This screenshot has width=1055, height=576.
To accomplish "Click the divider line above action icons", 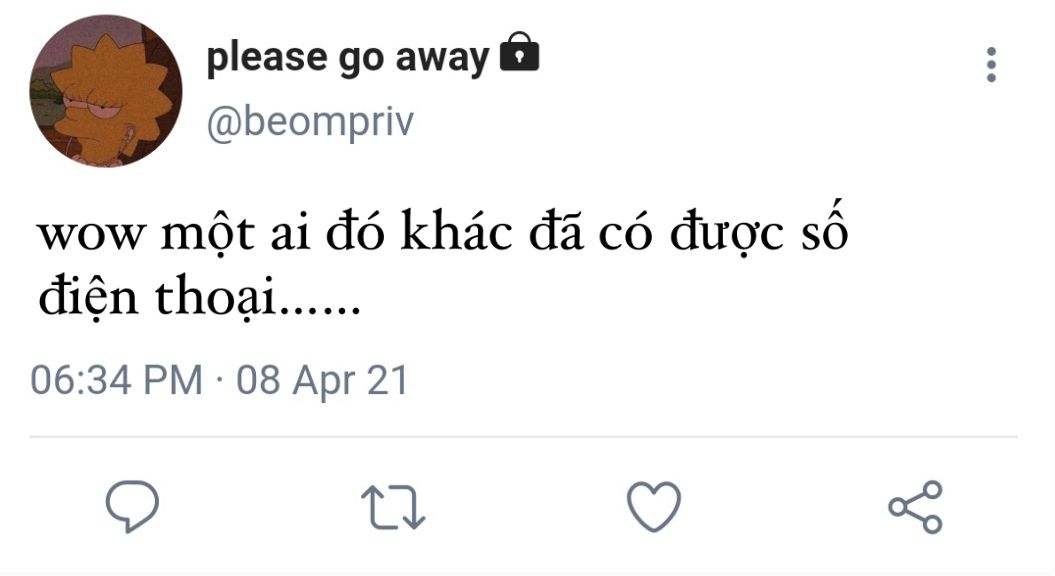I will (523, 437).
